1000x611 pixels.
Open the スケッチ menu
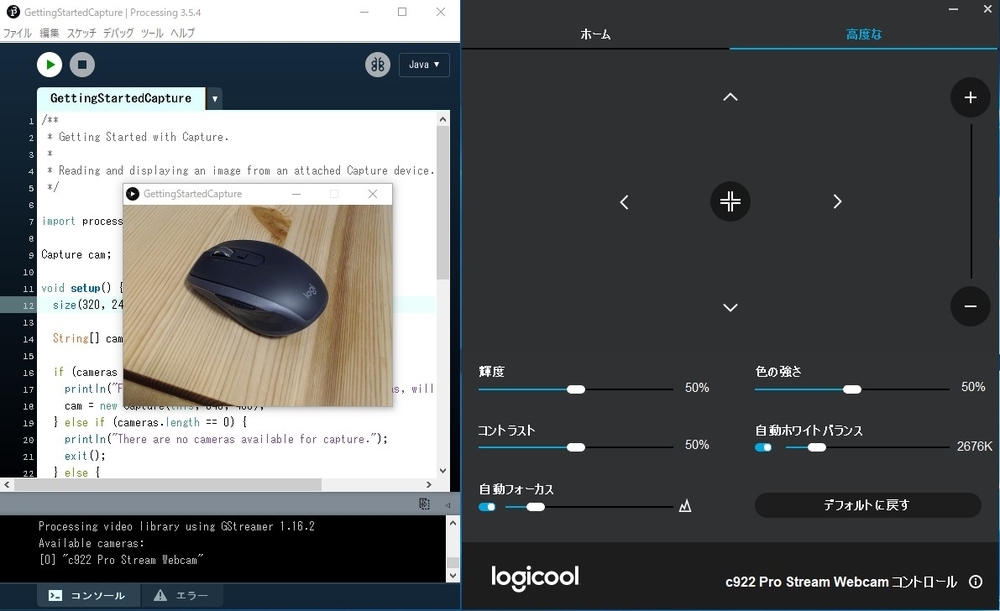tap(82, 33)
